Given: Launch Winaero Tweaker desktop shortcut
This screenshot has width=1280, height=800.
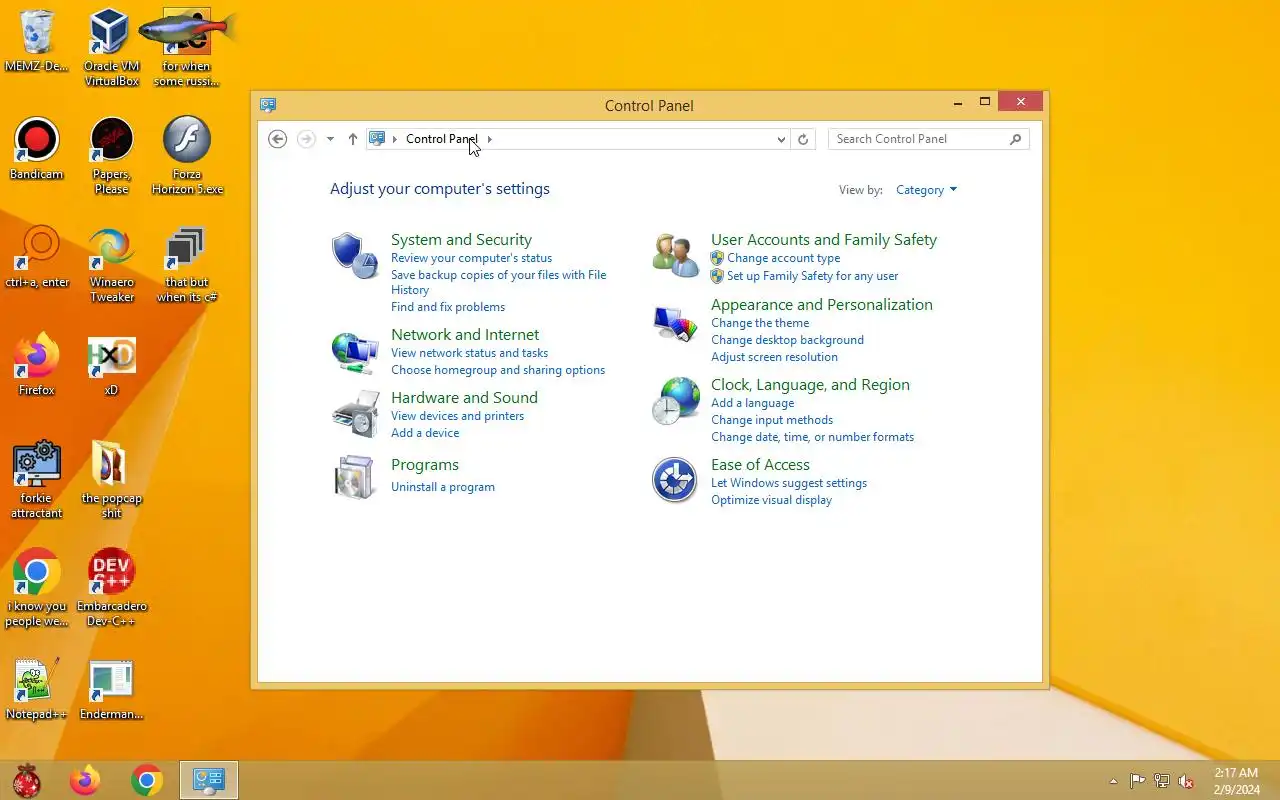Looking at the screenshot, I should [x=111, y=264].
